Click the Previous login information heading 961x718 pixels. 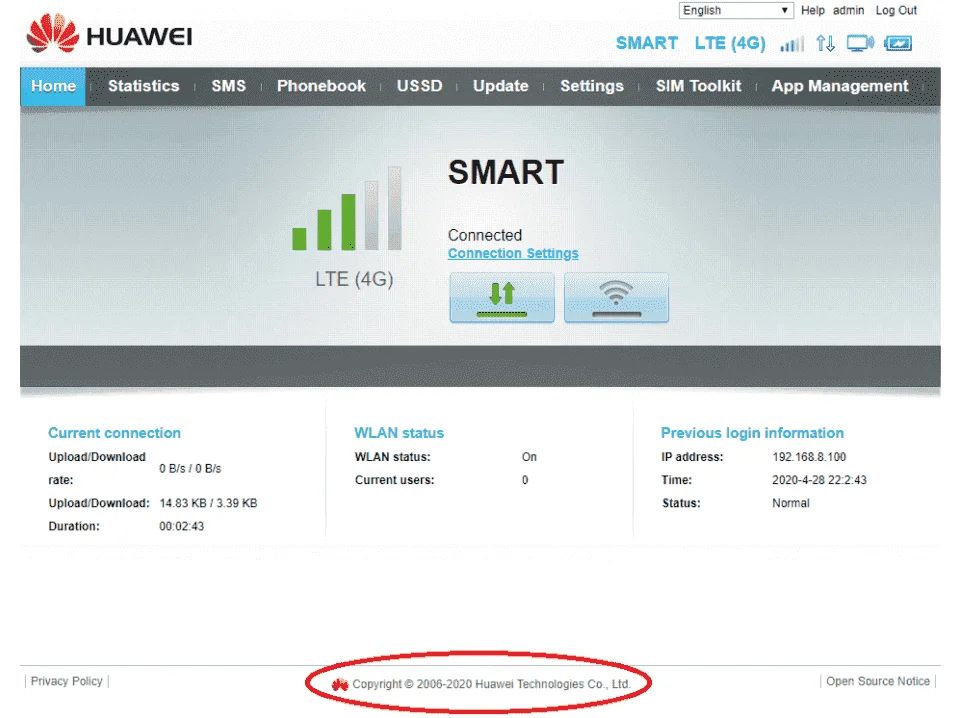(x=752, y=433)
